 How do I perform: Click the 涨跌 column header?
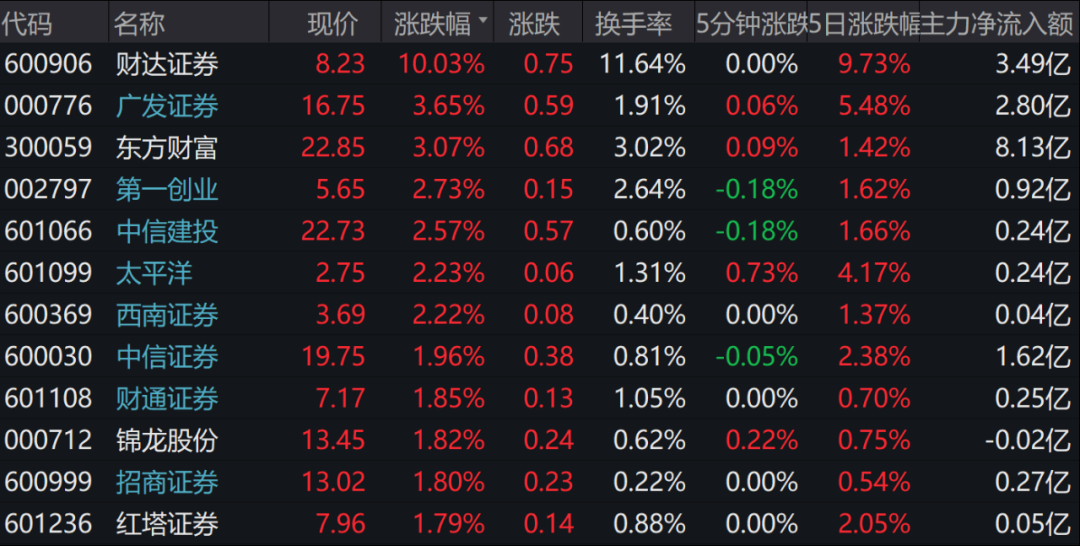coord(534,23)
